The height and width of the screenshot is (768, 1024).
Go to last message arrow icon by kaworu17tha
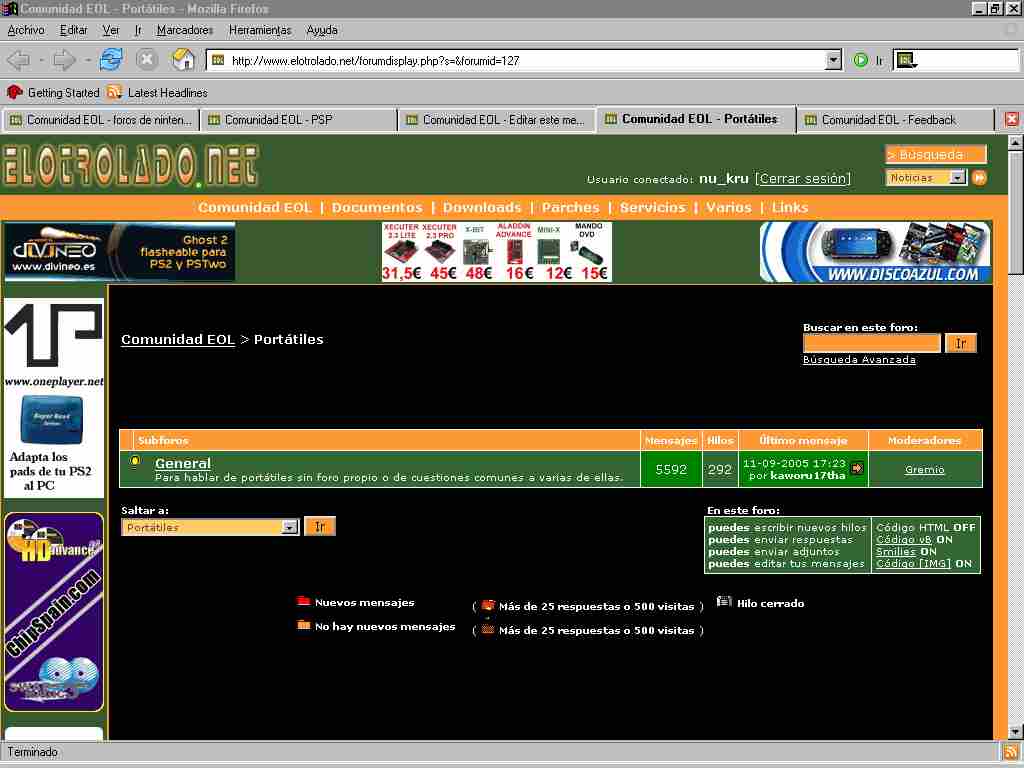(857, 468)
